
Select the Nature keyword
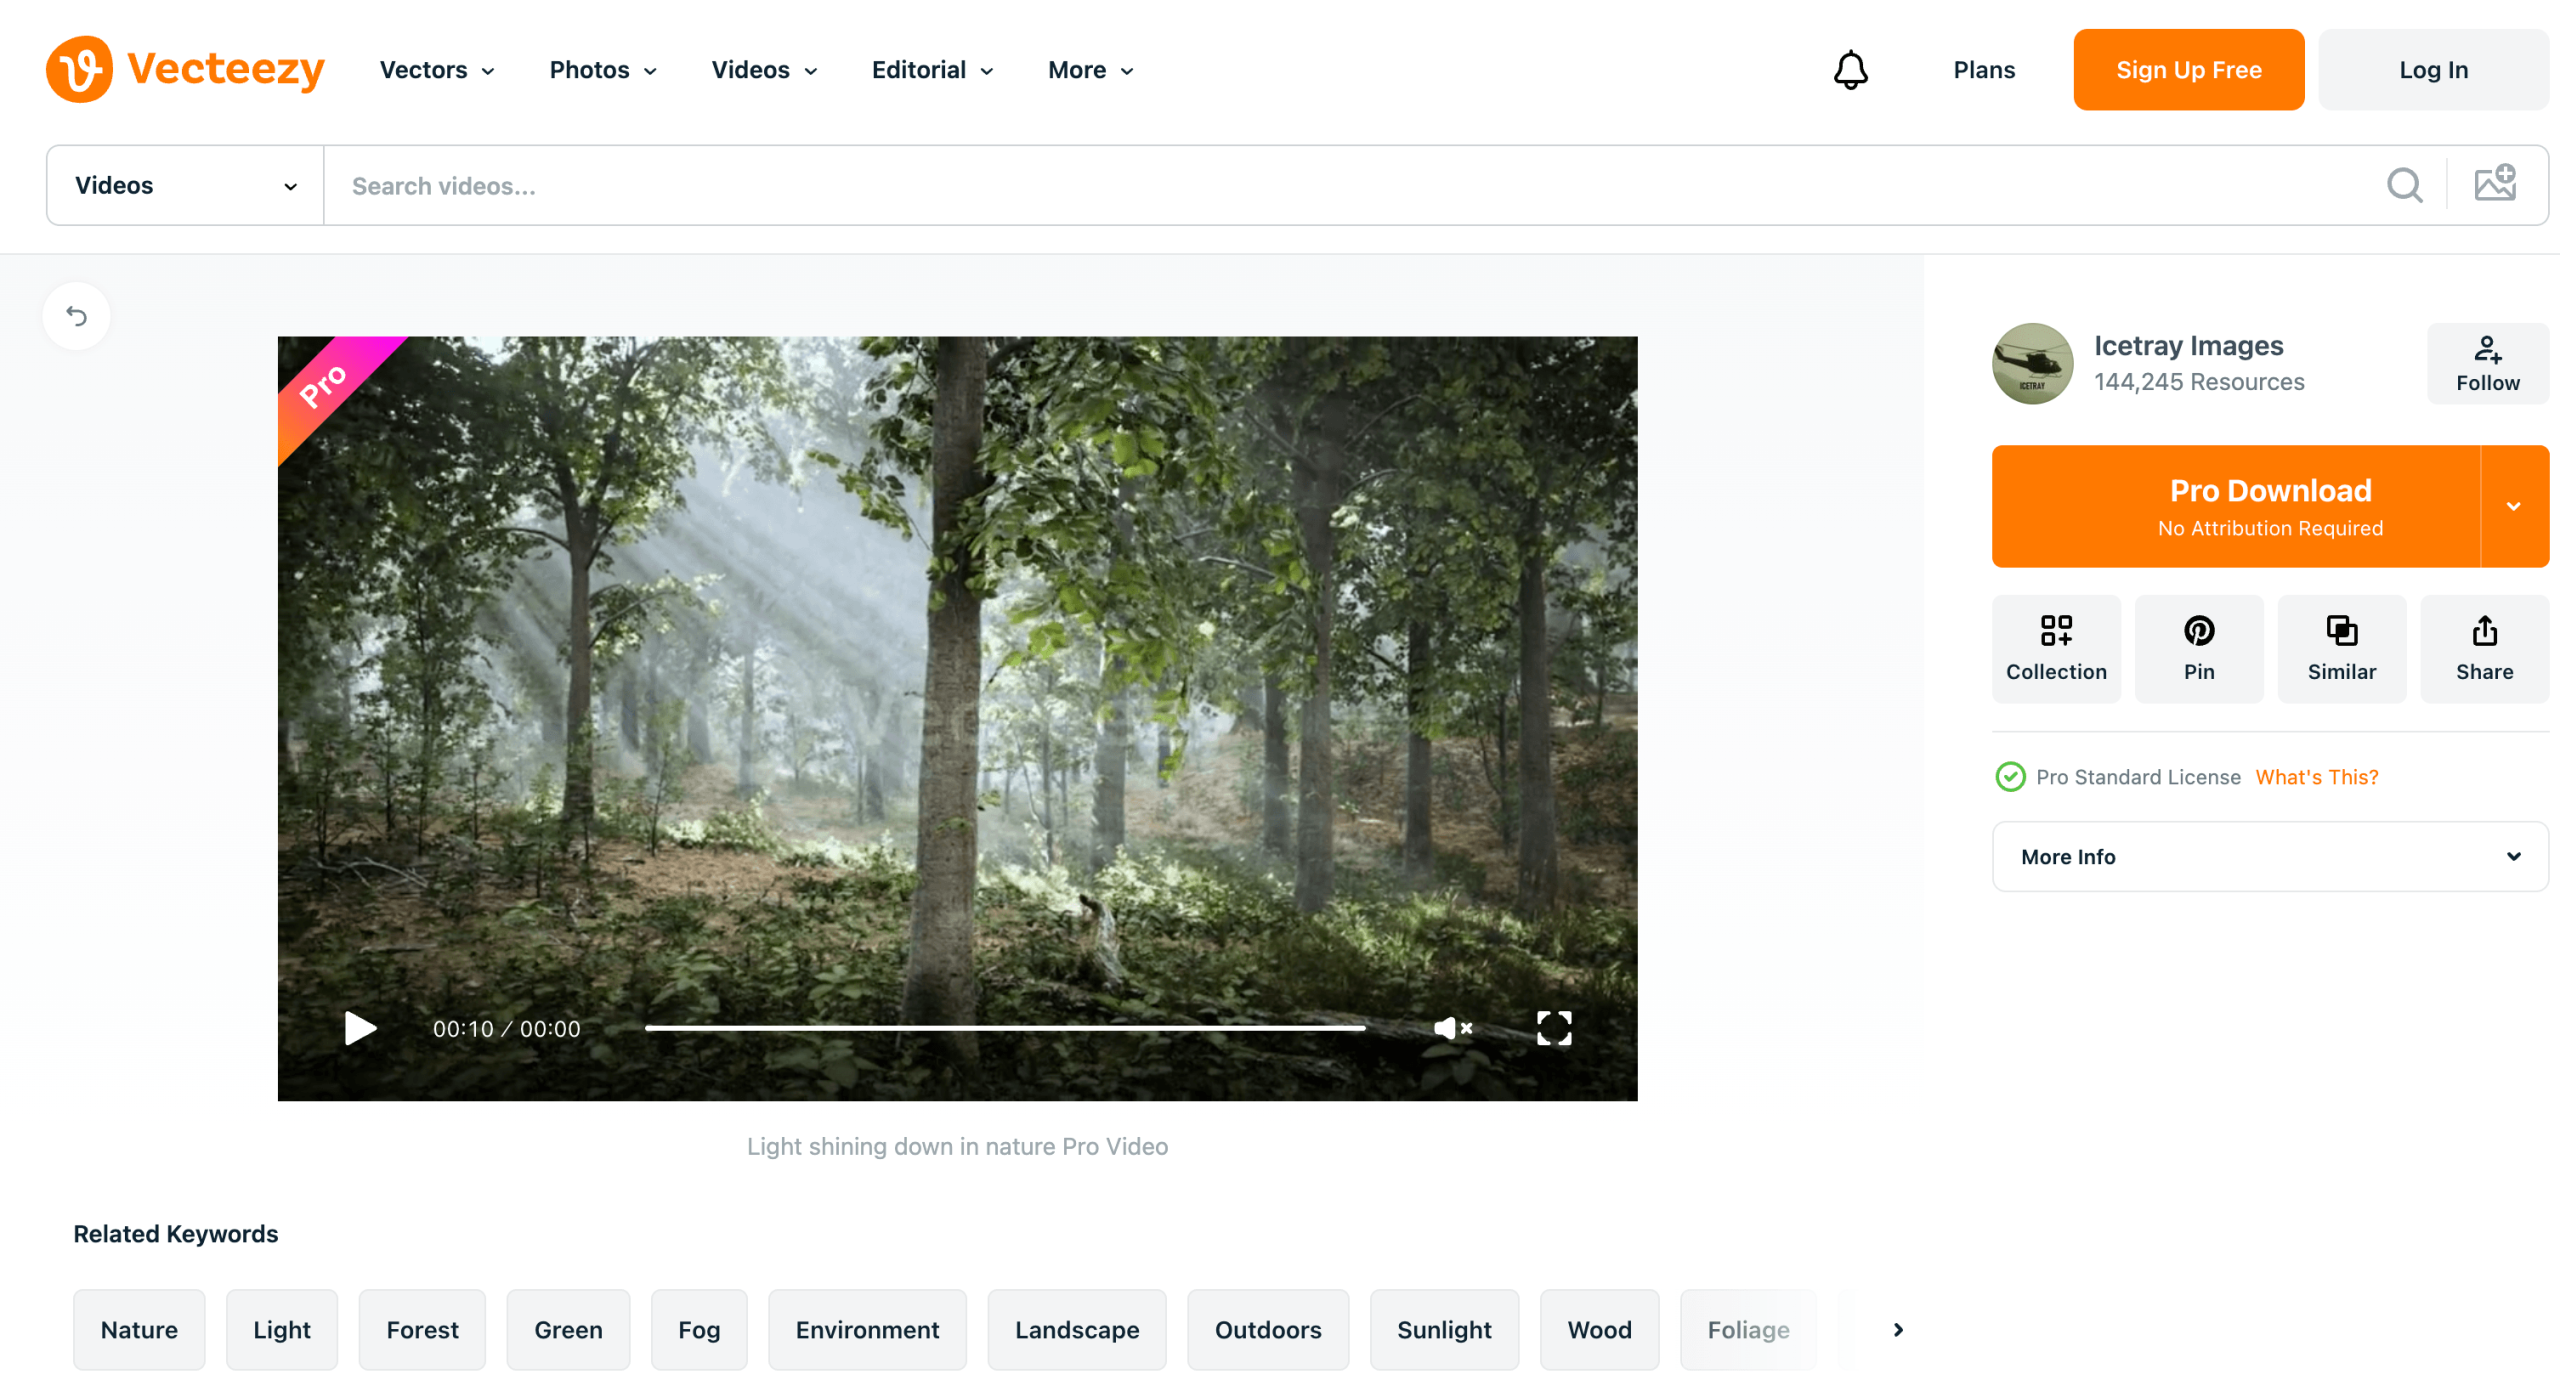(x=139, y=1330)
